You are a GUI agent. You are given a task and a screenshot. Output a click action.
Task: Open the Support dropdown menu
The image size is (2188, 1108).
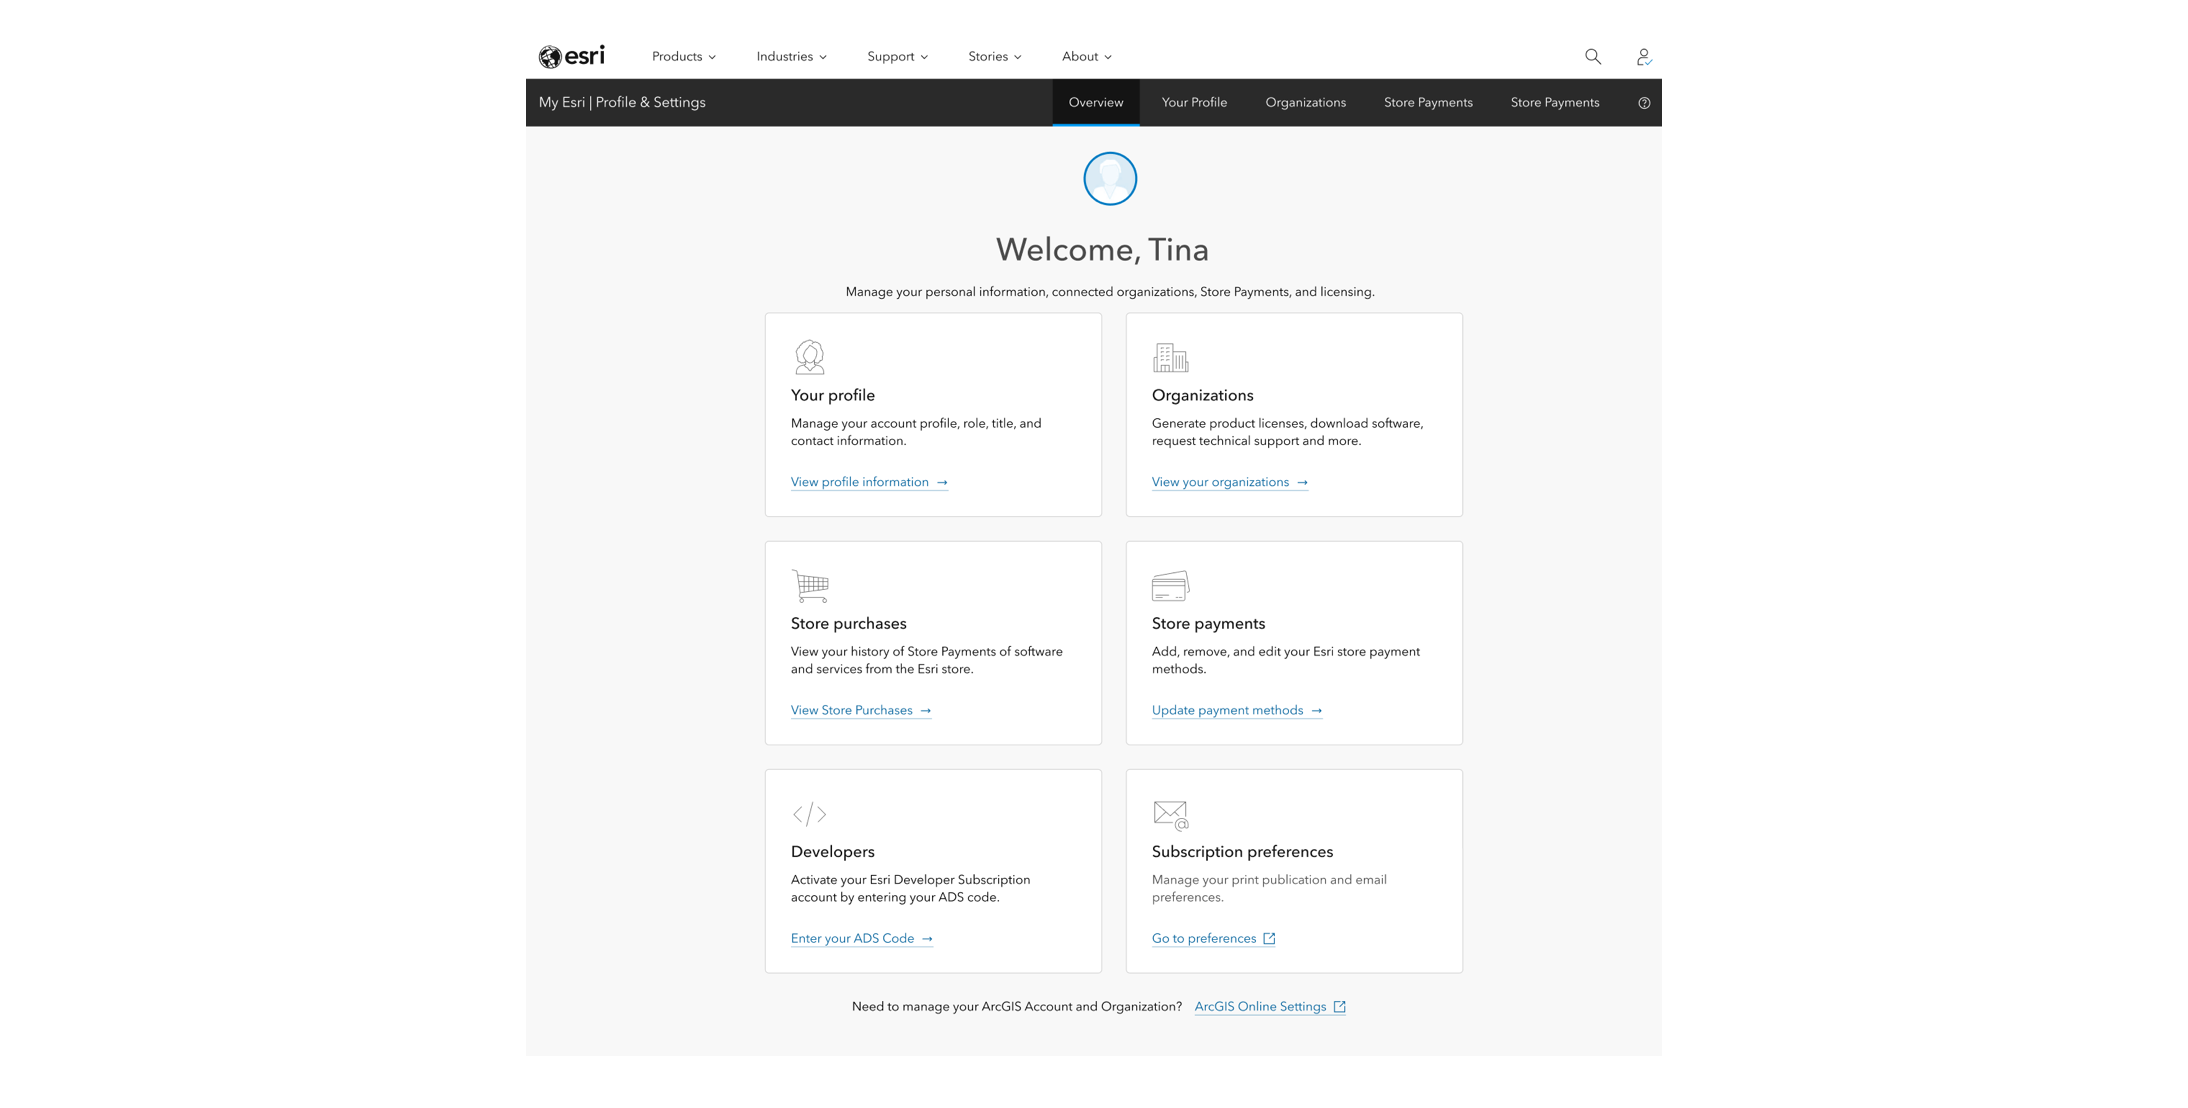point(897,57)
